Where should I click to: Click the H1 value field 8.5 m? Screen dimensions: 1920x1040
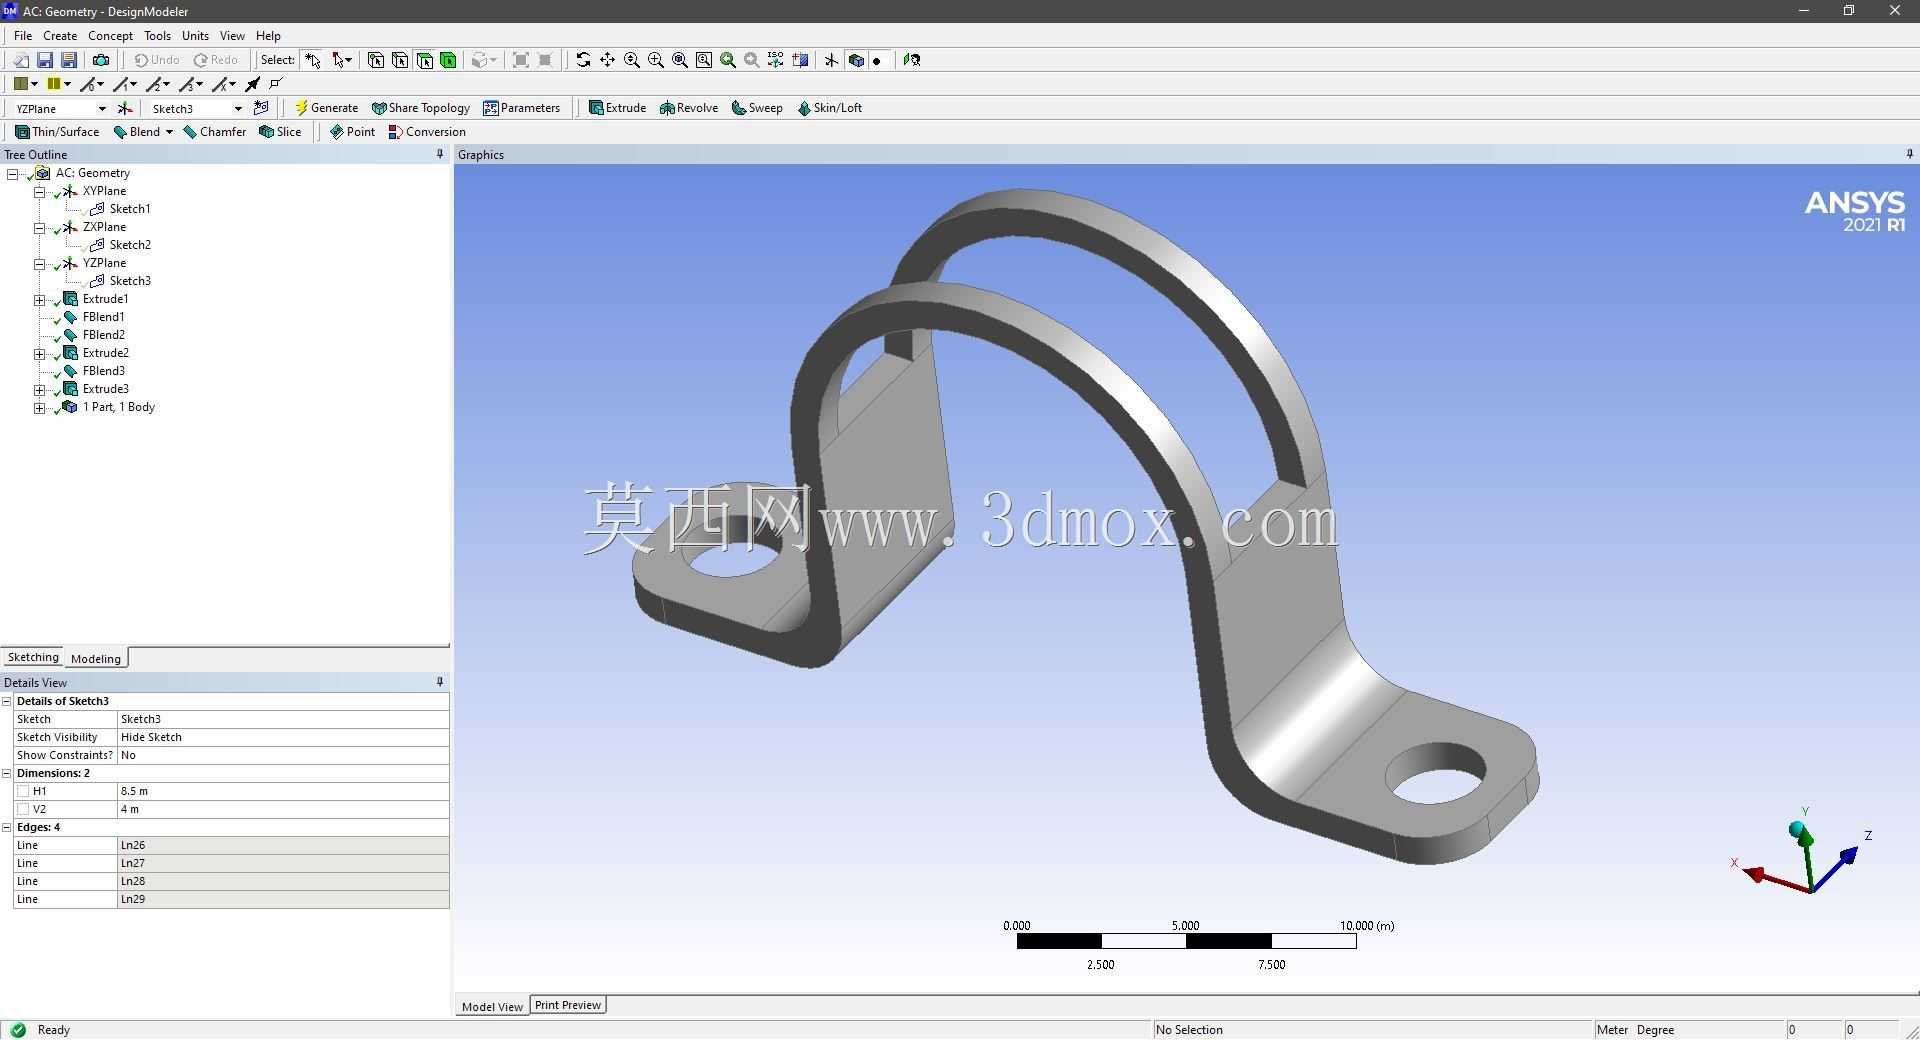(x=283, y=791)
